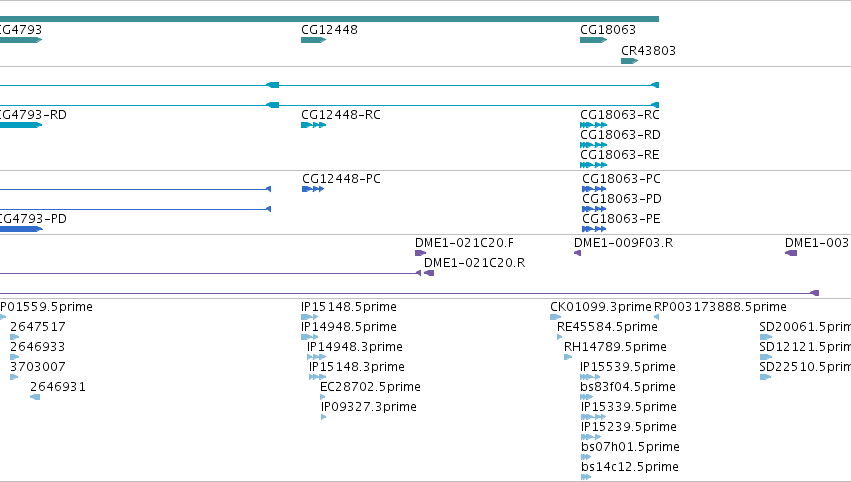The image size is (851, 482).
Task: Click the DME1-021C20.F purple marker
Action: (420, 253)
